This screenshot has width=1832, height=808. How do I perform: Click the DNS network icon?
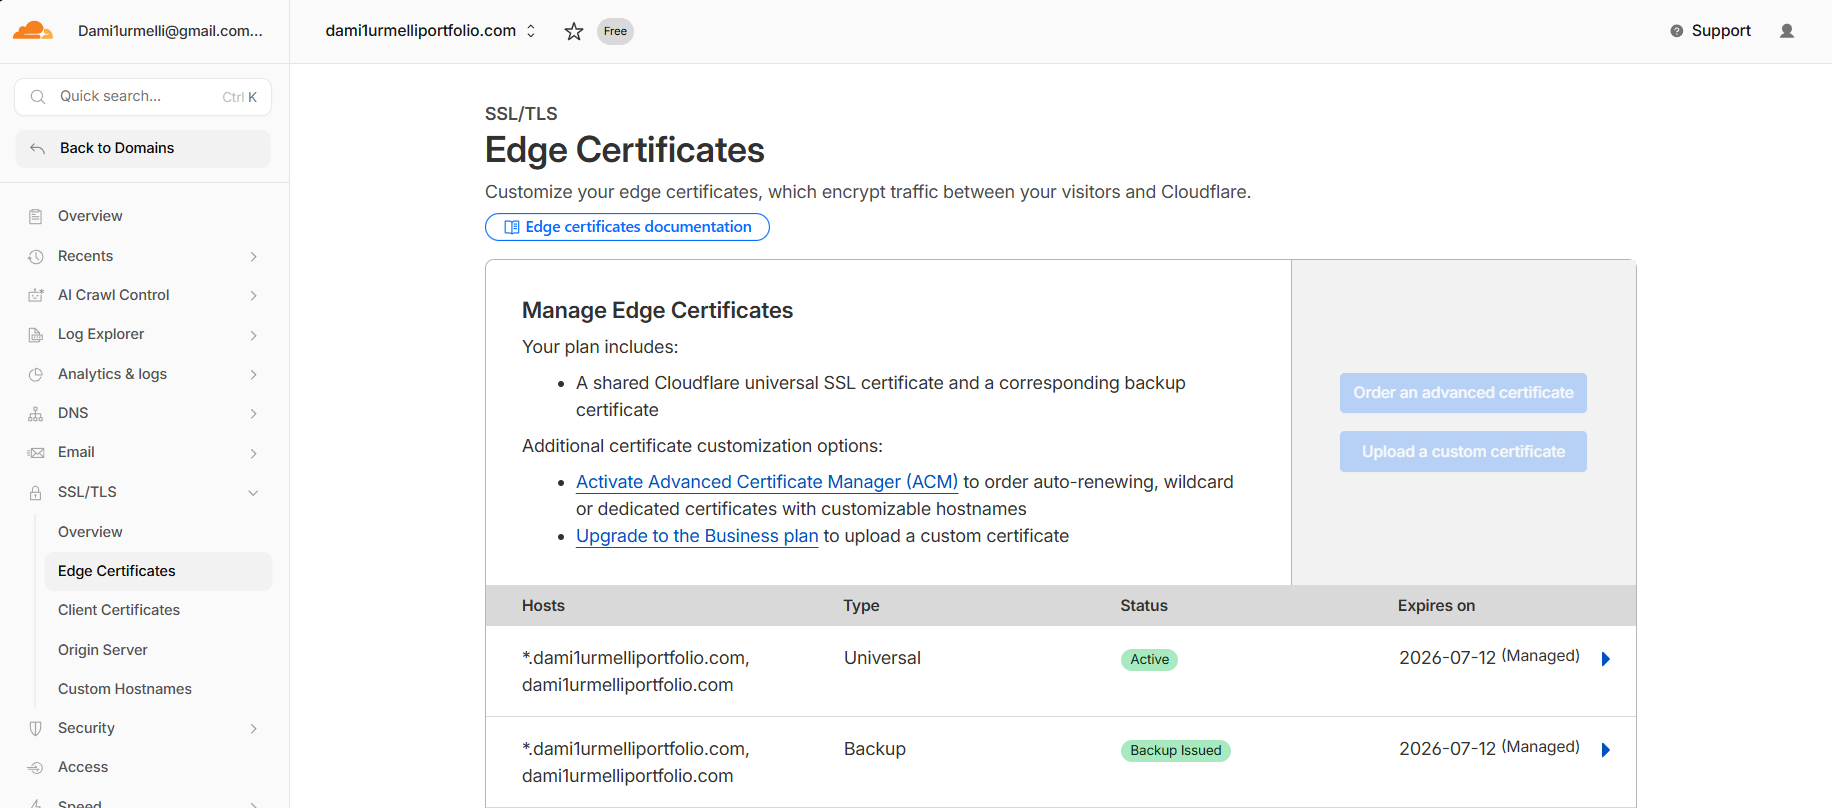point(36,413)
